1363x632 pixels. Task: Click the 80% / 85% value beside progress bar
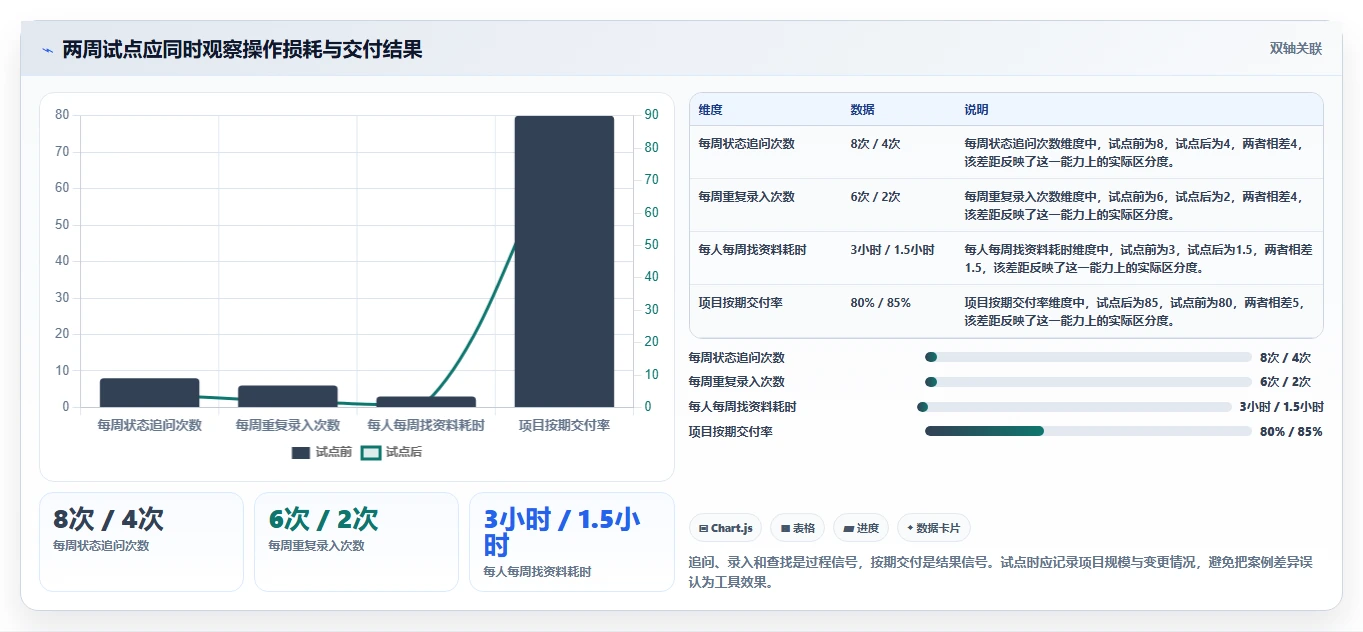pos(1291,432)
